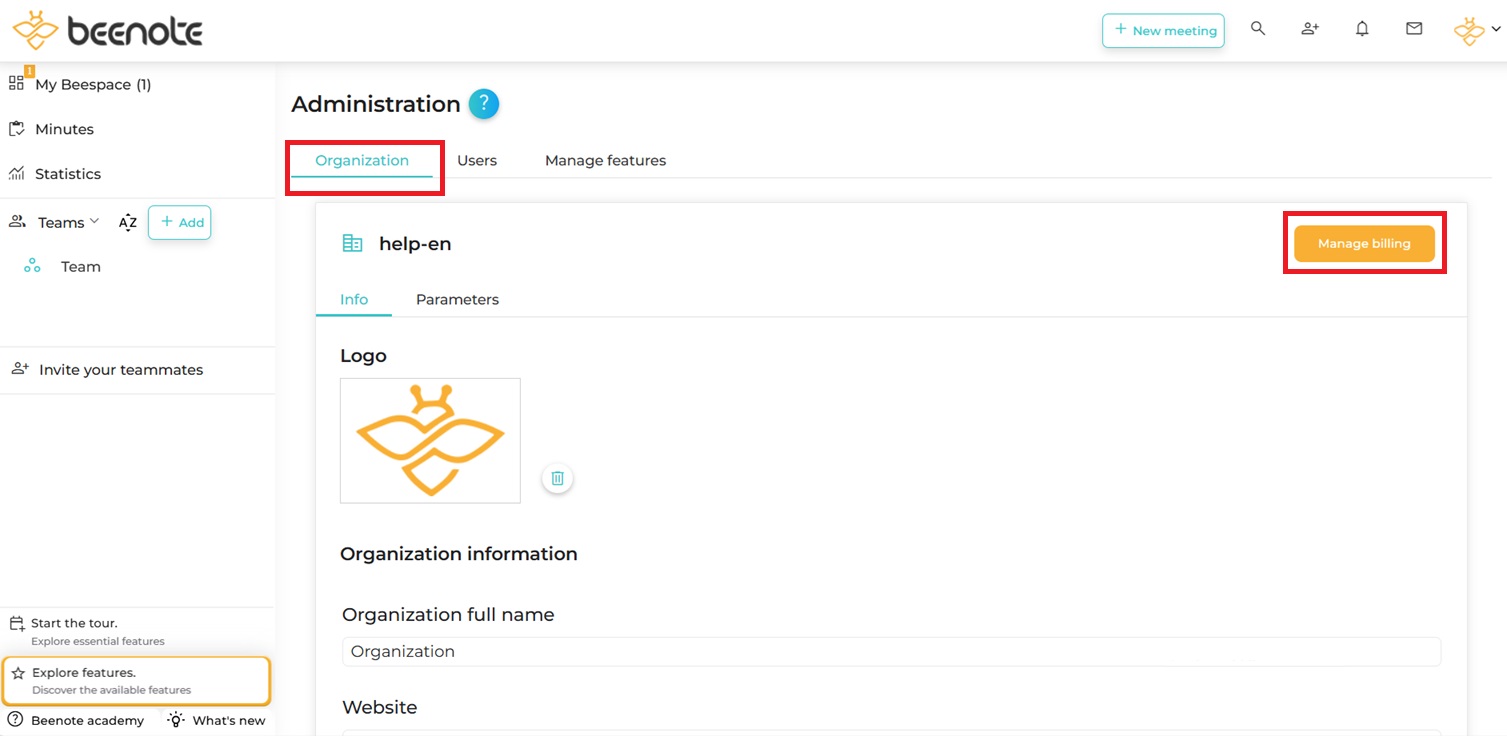Open the Manage features tab
The width and height of the screenshot is (1507, 736).
tap(605, 160)
